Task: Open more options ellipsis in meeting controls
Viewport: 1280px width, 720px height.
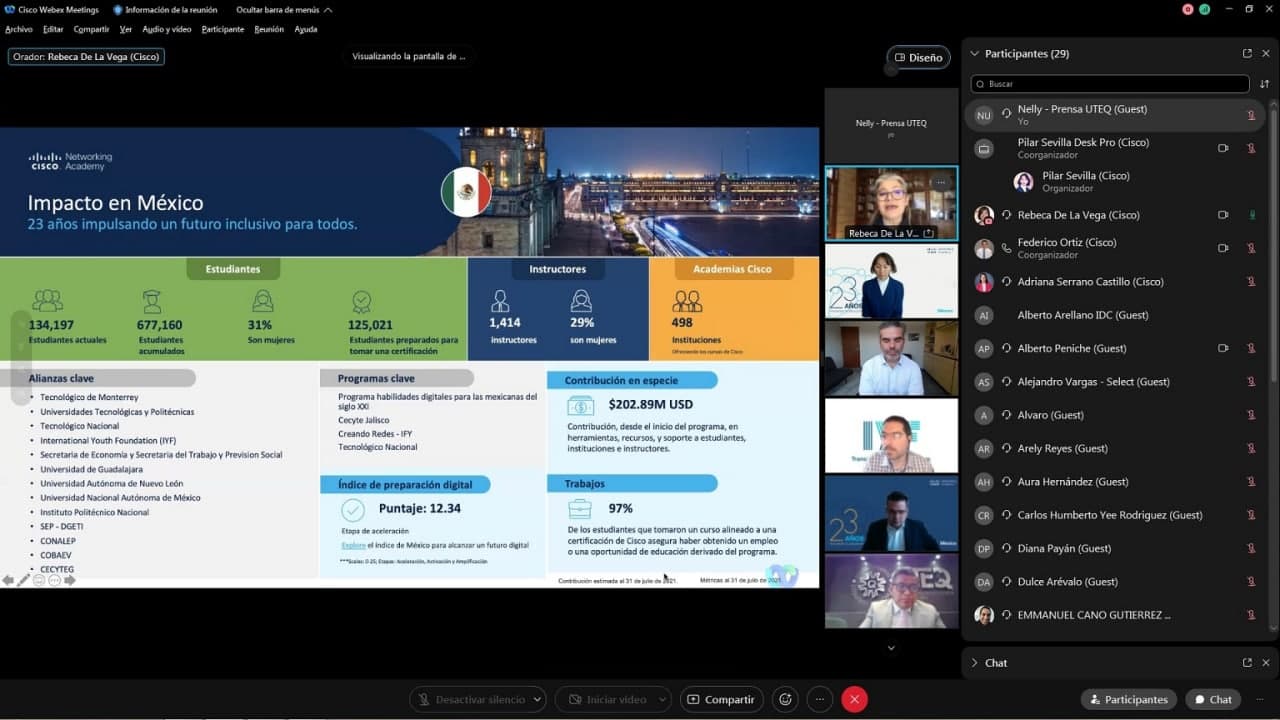Action: click(x=820, y=700)
